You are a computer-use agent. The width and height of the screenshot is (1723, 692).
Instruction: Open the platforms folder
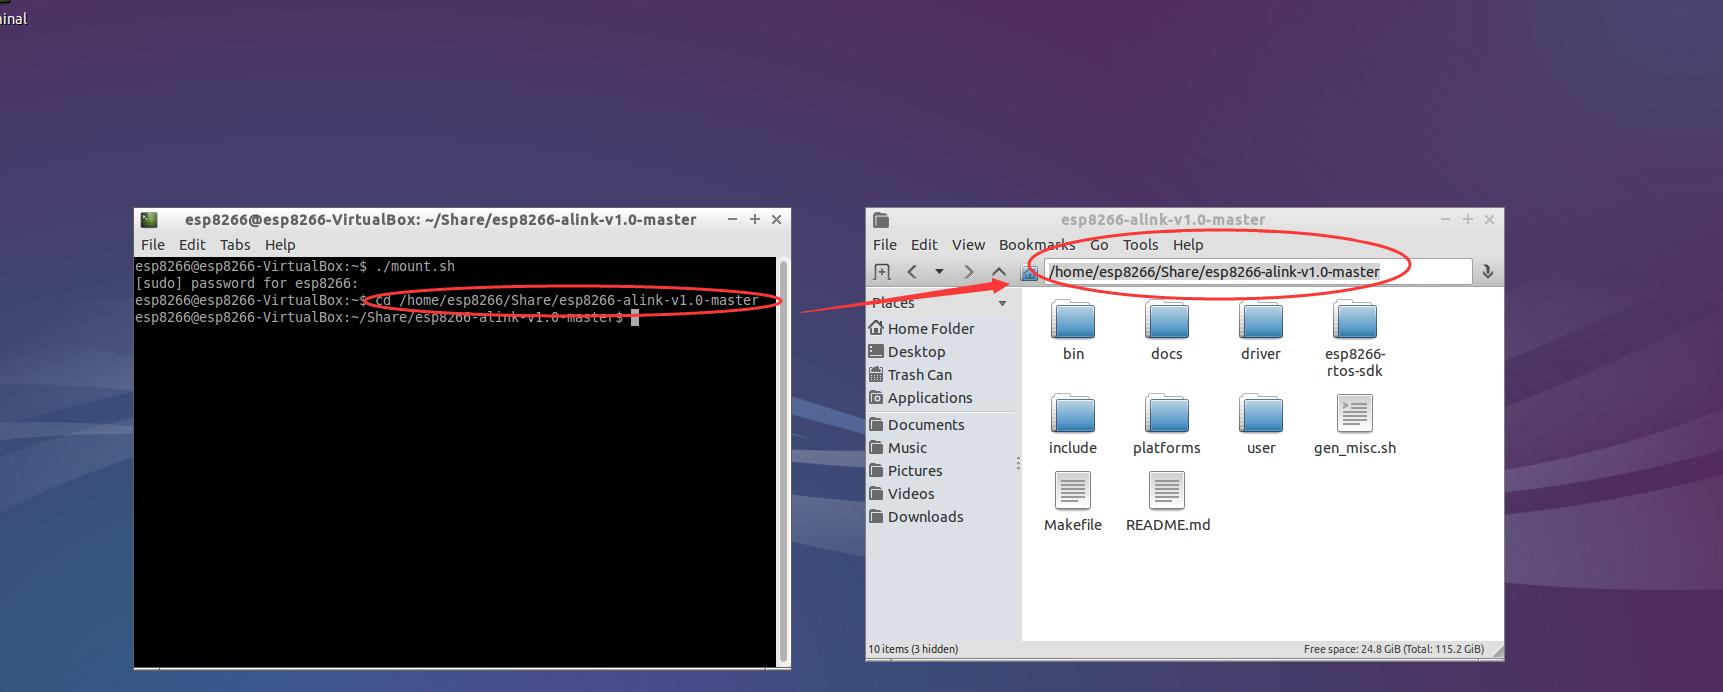1167,424
